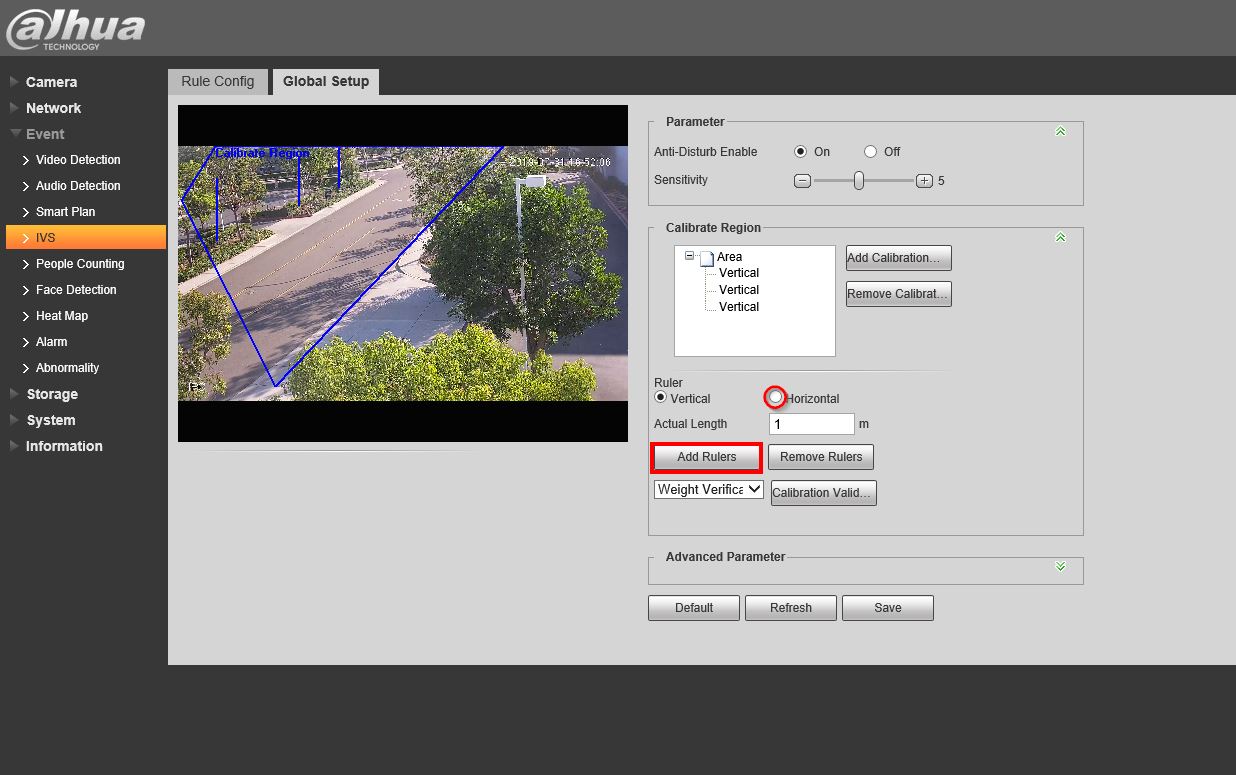The width and height of the screenshot is (1236, 775).
Task: Click the Save button
Action: [x=887, y=608]
